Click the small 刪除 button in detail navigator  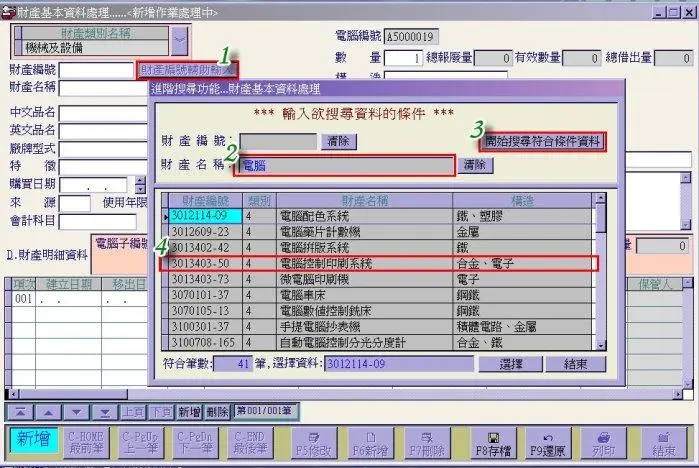[x=218, y=412]
